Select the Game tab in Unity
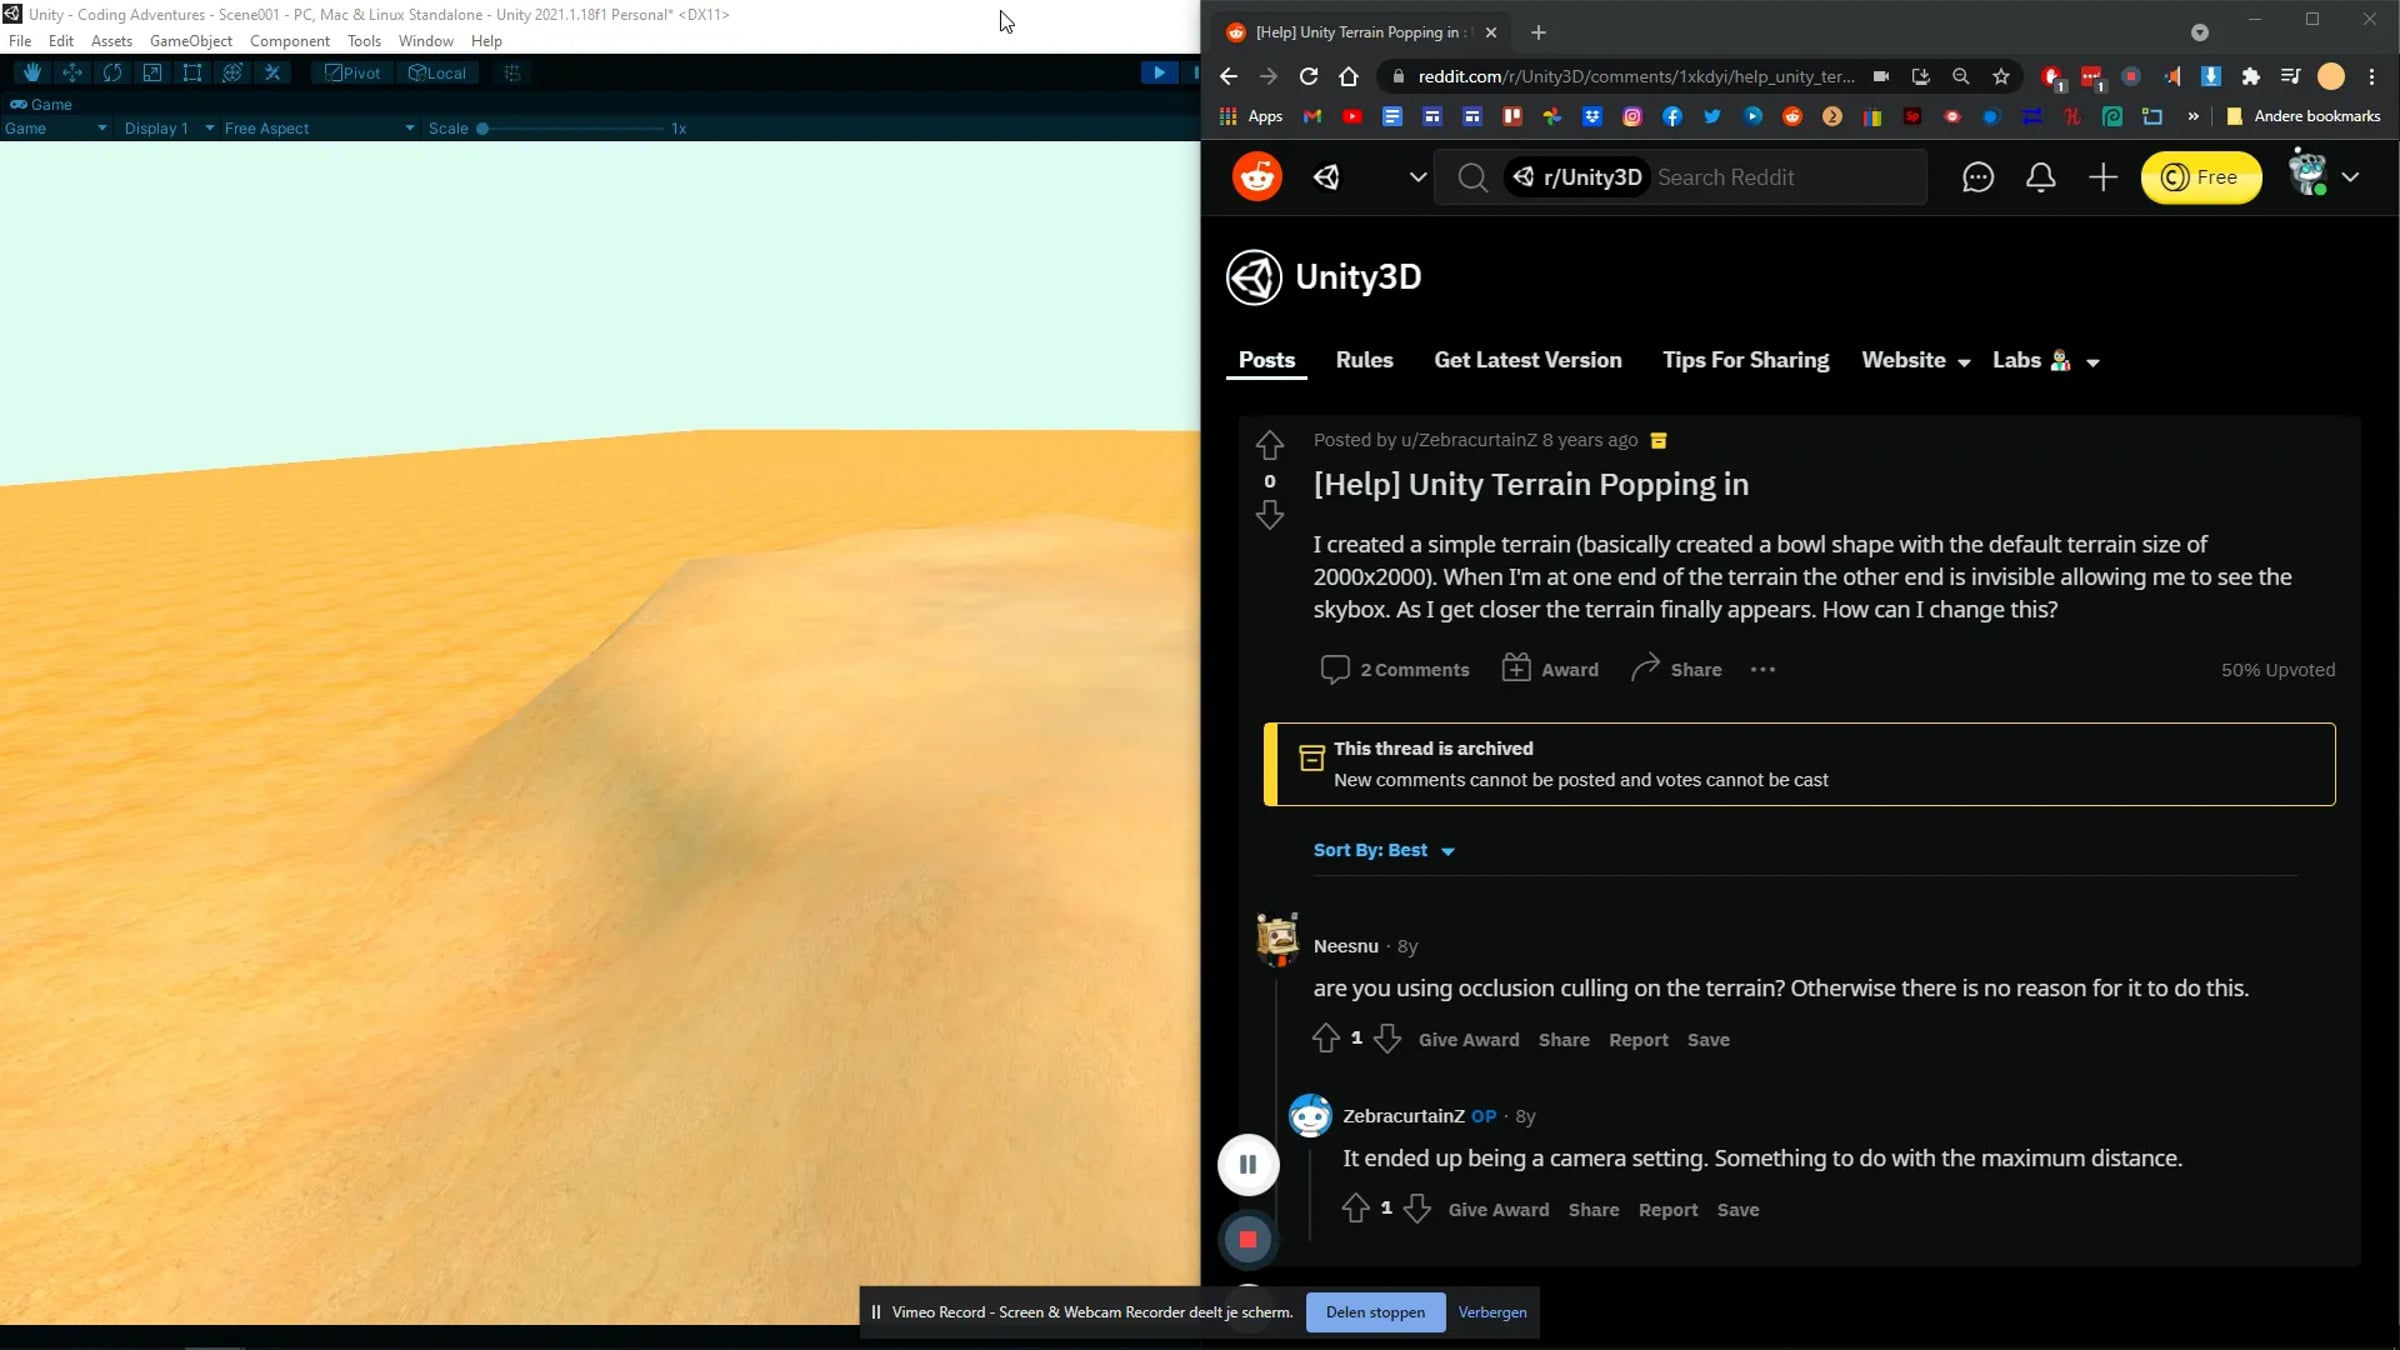The image size is (2400, 1350). [x=41, y=104]
